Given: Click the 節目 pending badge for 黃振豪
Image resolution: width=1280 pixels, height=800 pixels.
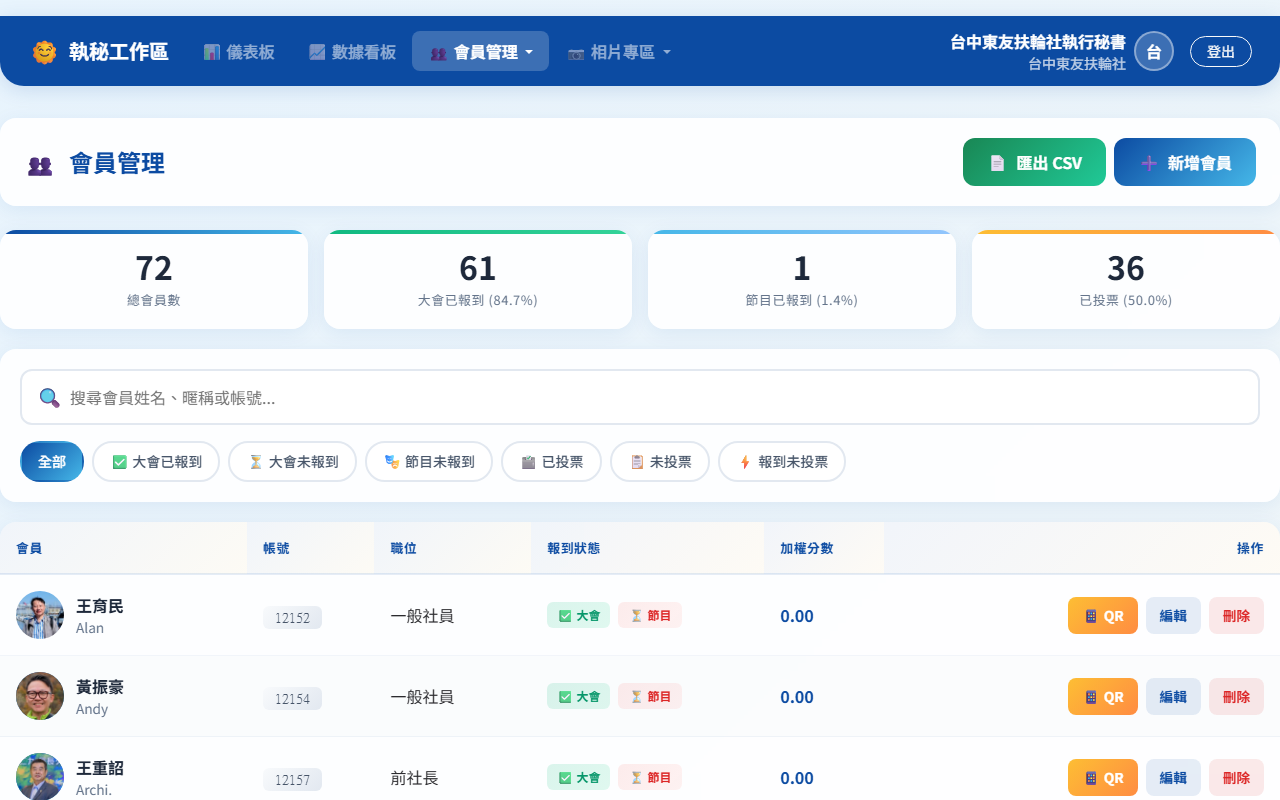Looking at the screenshot, I should (x=649, y=697).
